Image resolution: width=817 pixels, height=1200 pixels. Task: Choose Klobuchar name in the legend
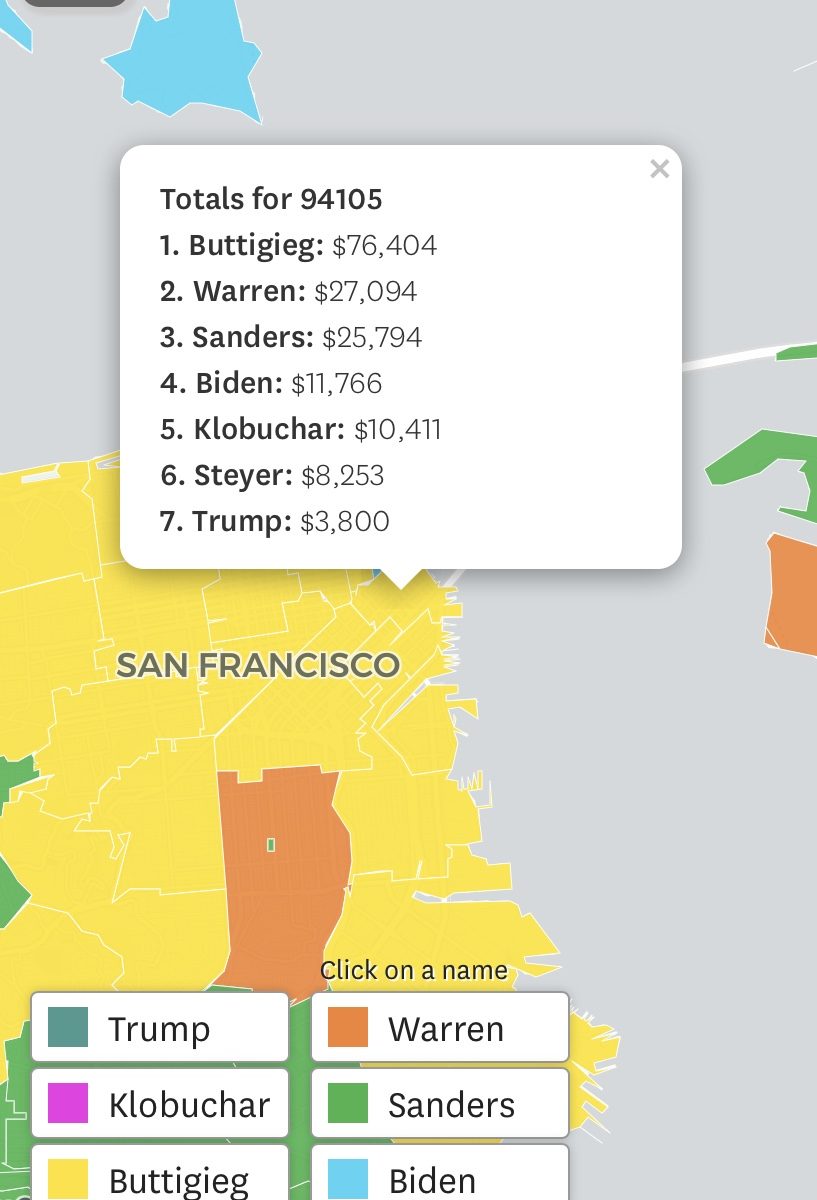pyautogui.click(x=189, y=1104)
